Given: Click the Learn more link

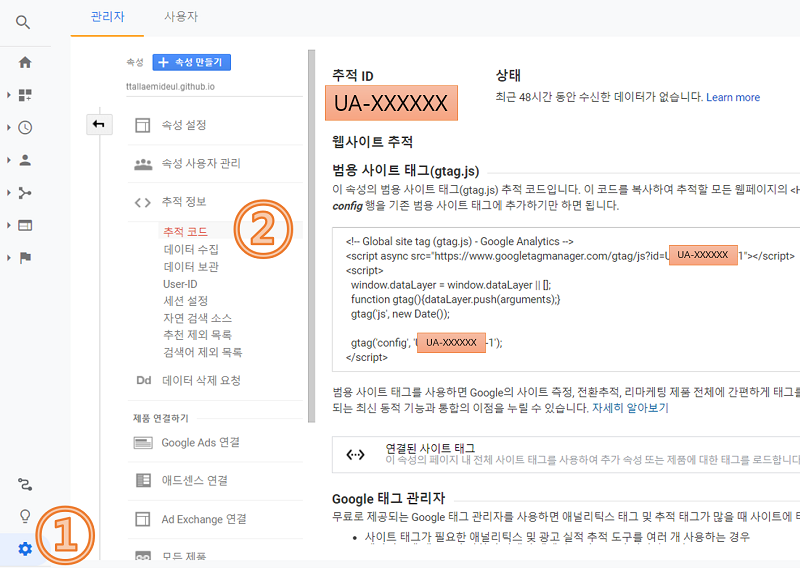Looking at the screenshot, I should click(x=733, y=97).
